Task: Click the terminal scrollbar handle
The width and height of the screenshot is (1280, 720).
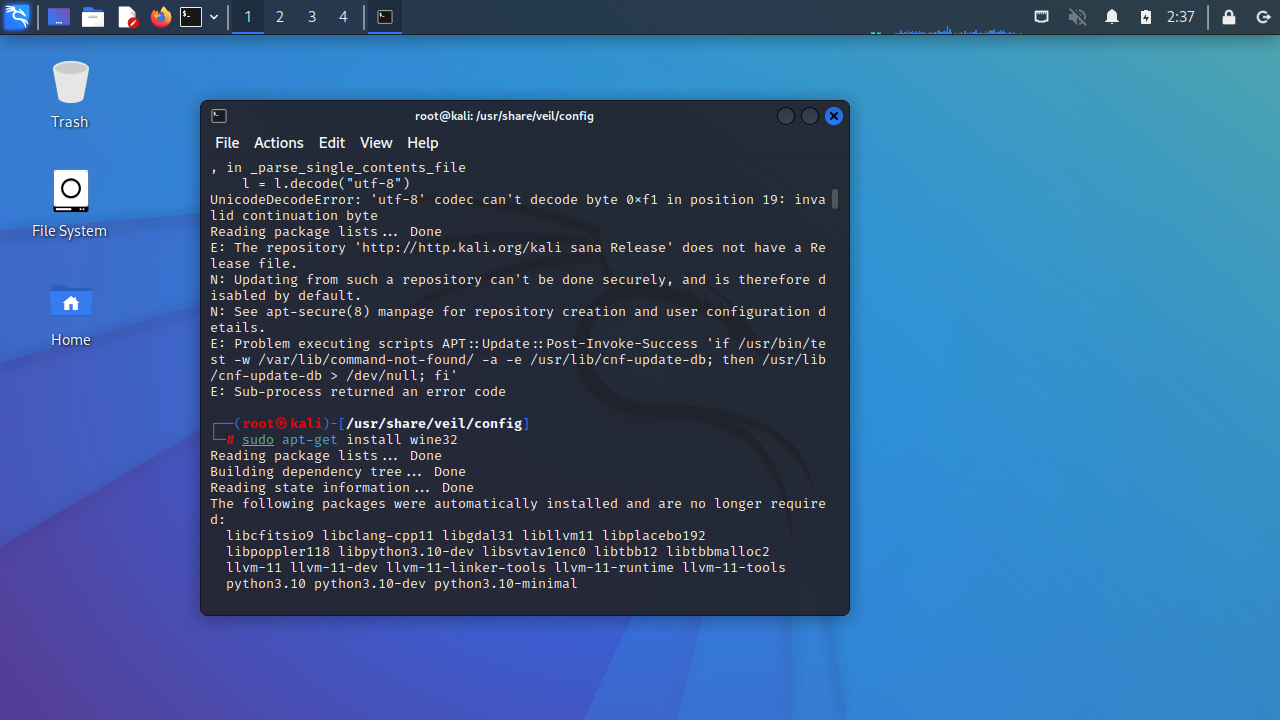Action: pyautogui.click(x=835, y=198)
